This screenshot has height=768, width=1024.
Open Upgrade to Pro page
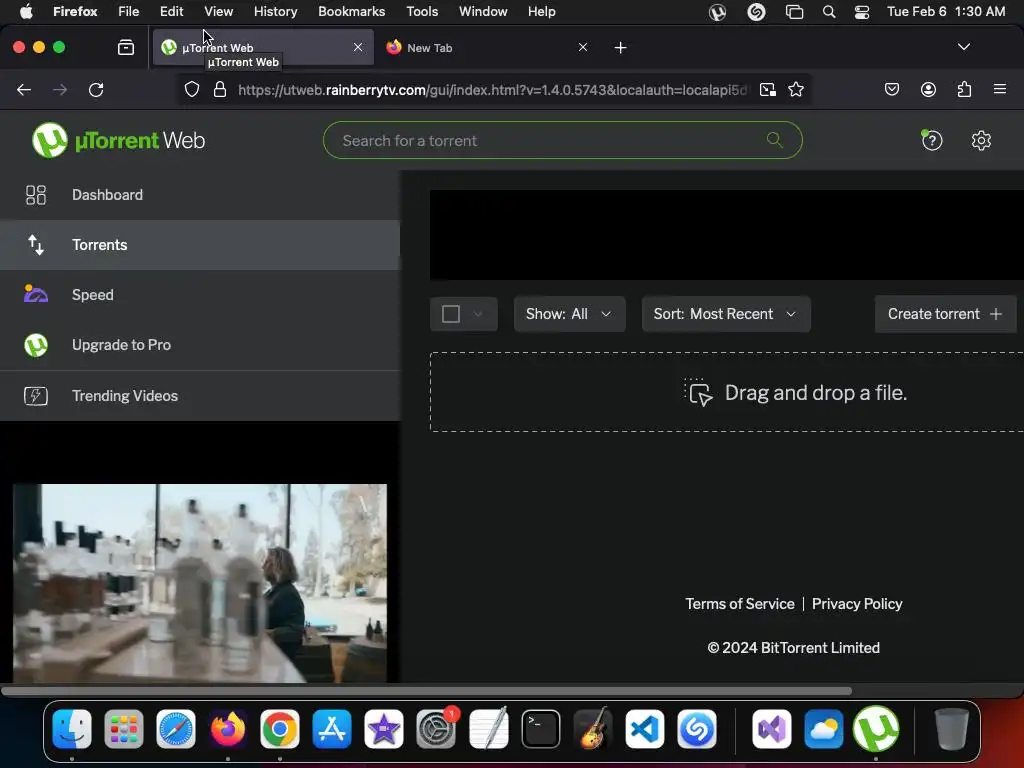click(x=200, y=345)
